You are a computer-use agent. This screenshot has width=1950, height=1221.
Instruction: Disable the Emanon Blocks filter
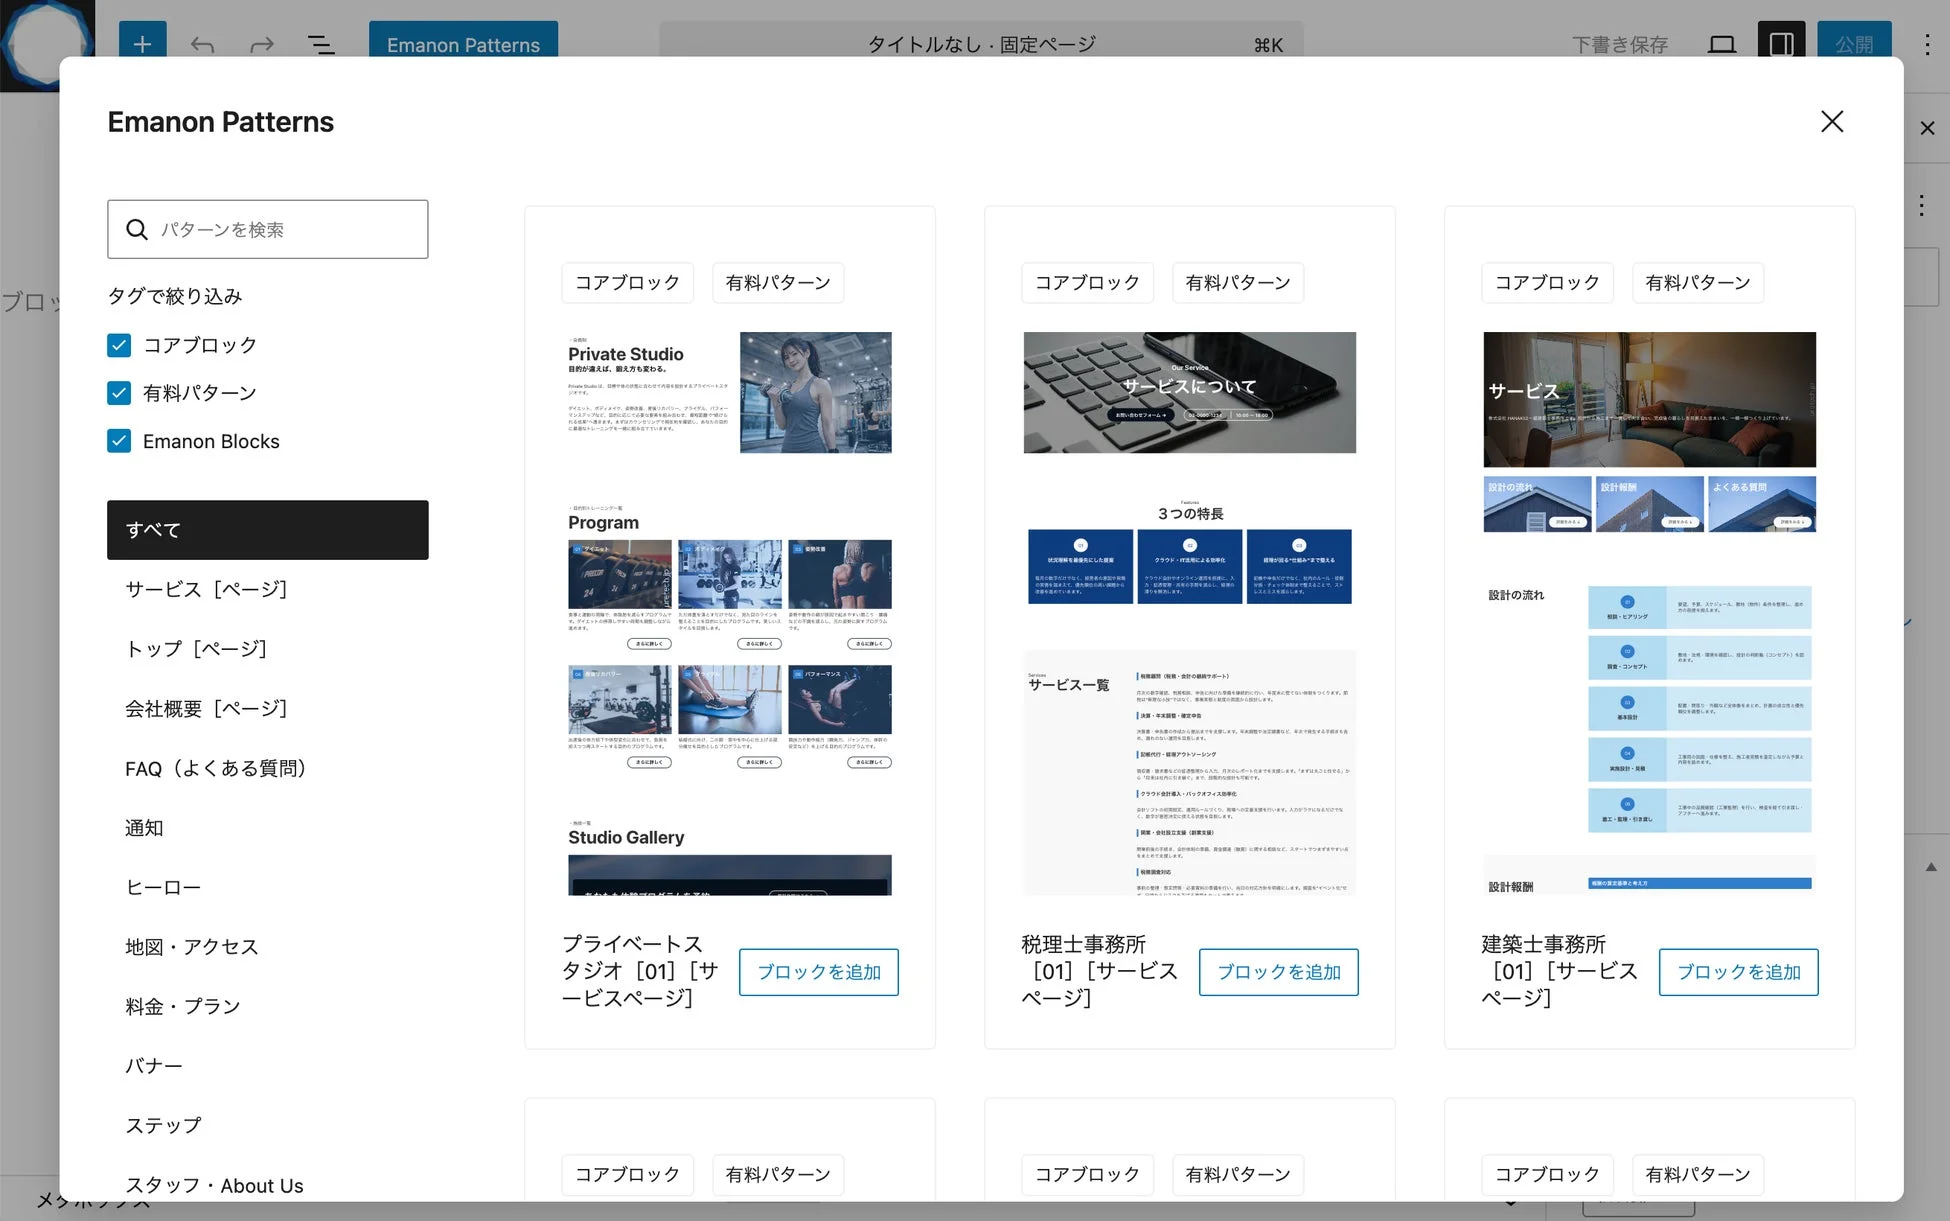coord(119,440)
